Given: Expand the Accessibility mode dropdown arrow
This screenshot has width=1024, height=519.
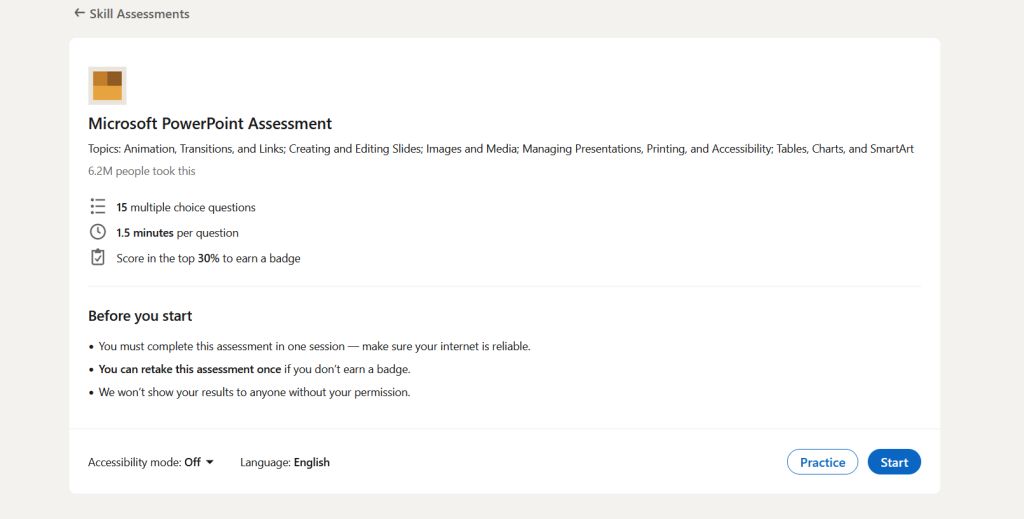Looking at the screenshot, I should tap(210, 462).
